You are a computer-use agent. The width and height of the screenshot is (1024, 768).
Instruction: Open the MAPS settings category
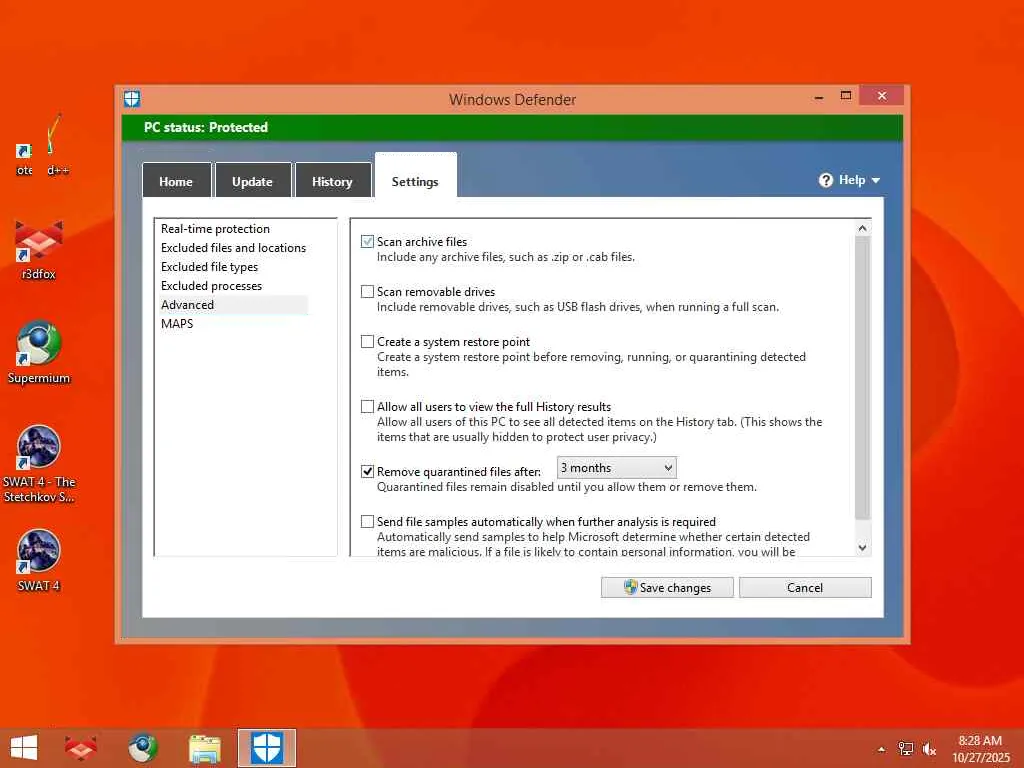pyautogui.click(x=177, y=323)
